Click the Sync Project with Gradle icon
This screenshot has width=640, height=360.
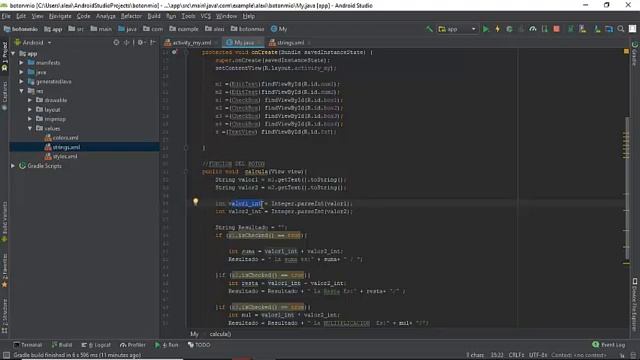(571, 29)
